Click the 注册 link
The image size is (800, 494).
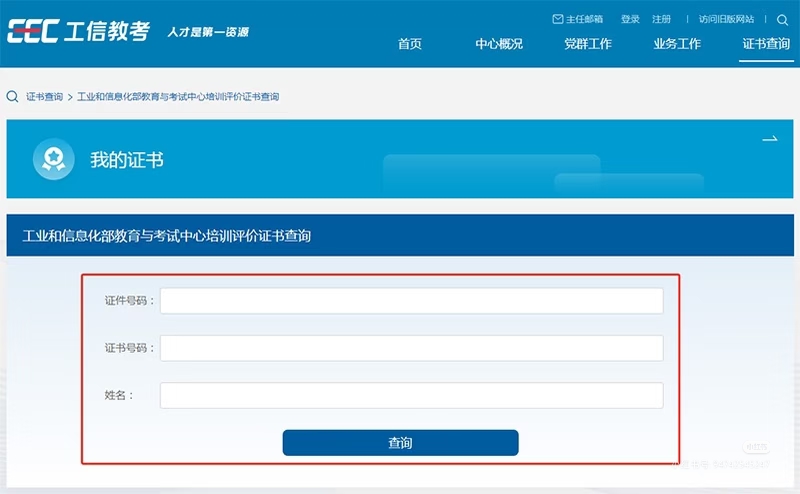(x=661, y=19)
